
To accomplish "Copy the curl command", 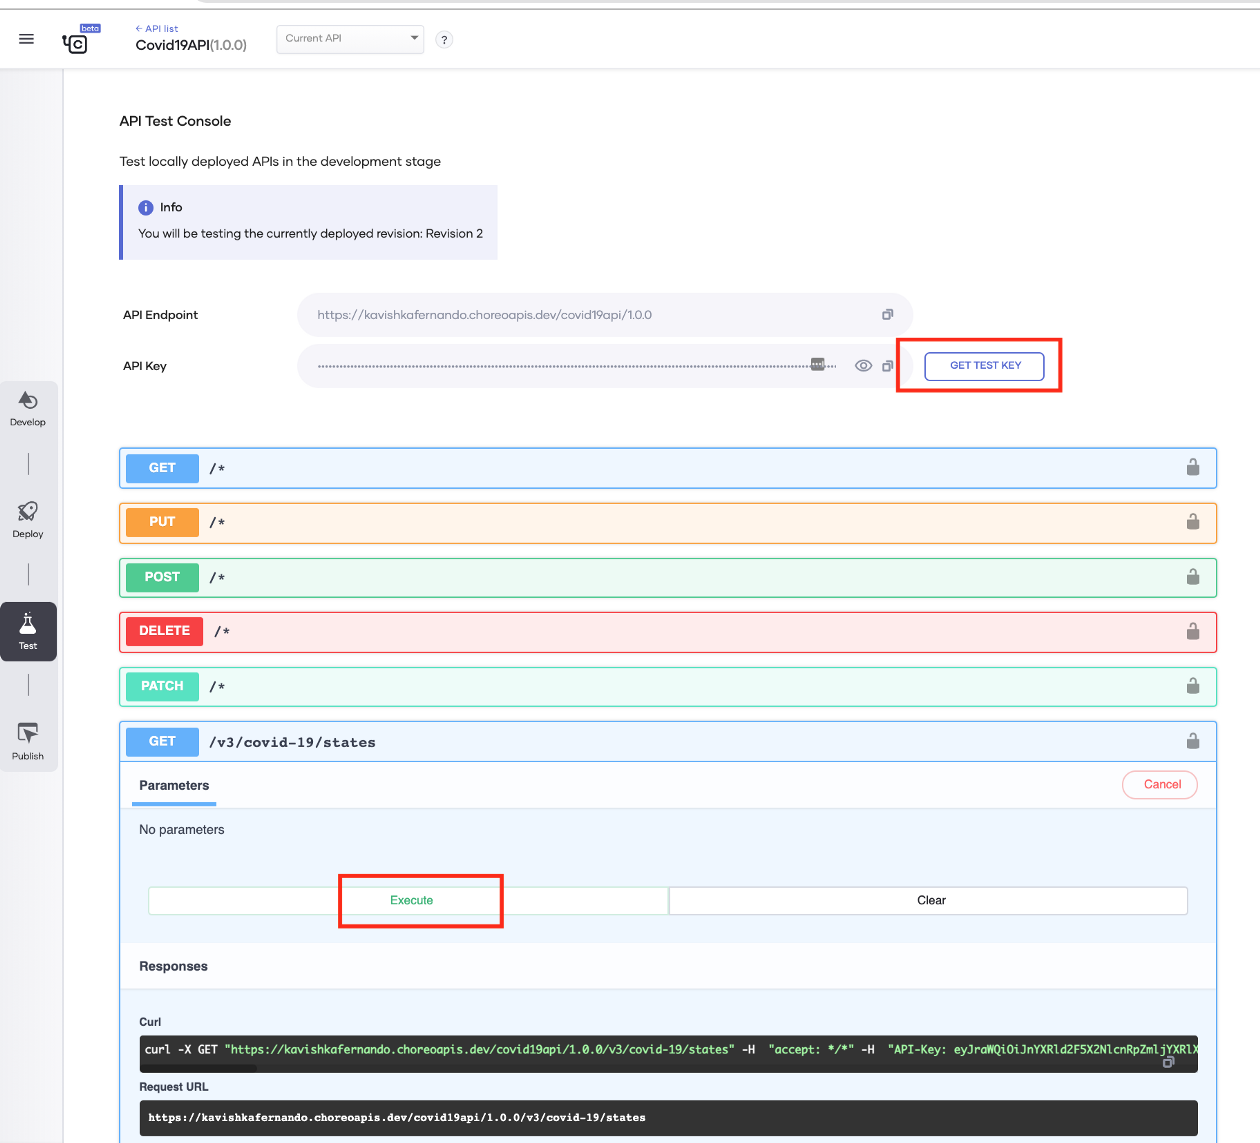I will point(1167,1062).
